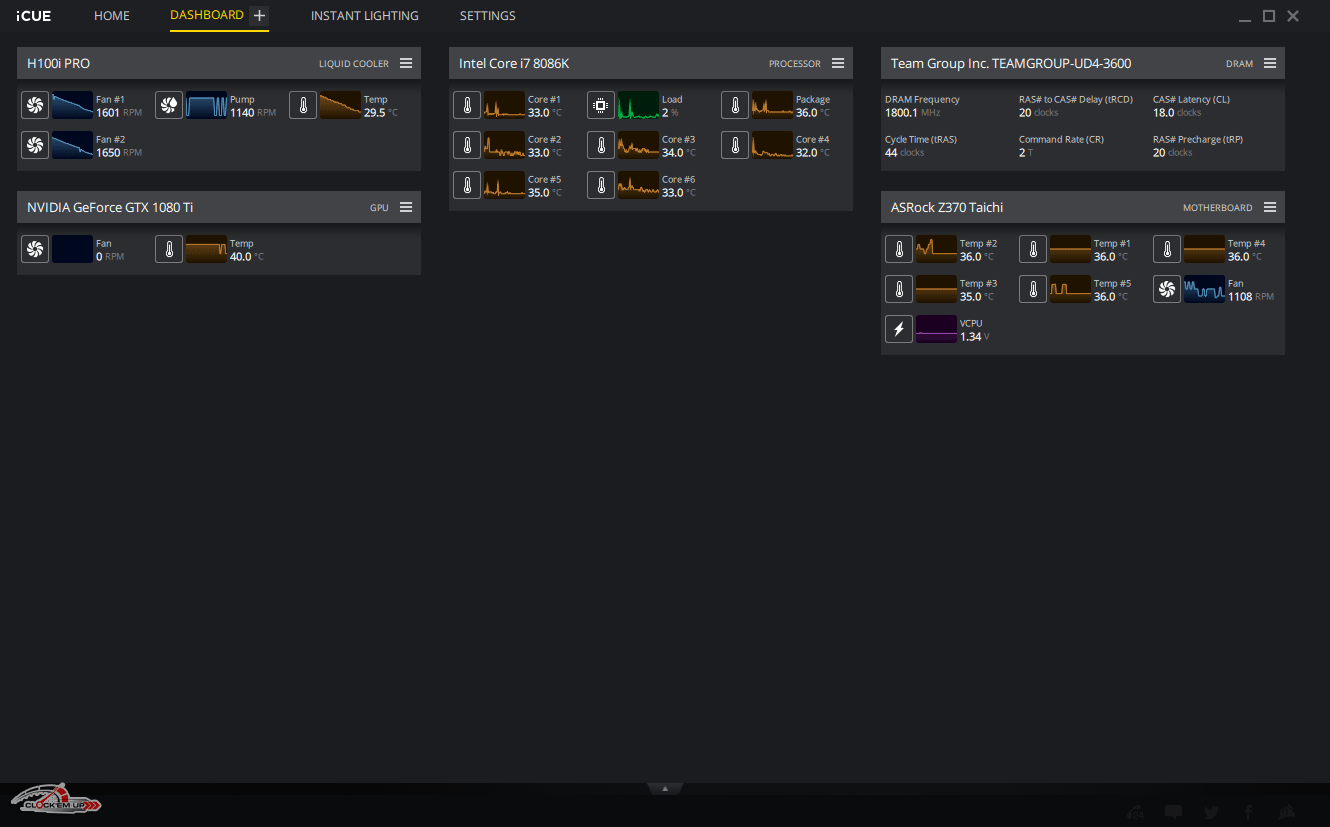
Task: Click the VCPU voltage lightning icon
Action: point(899,329)
